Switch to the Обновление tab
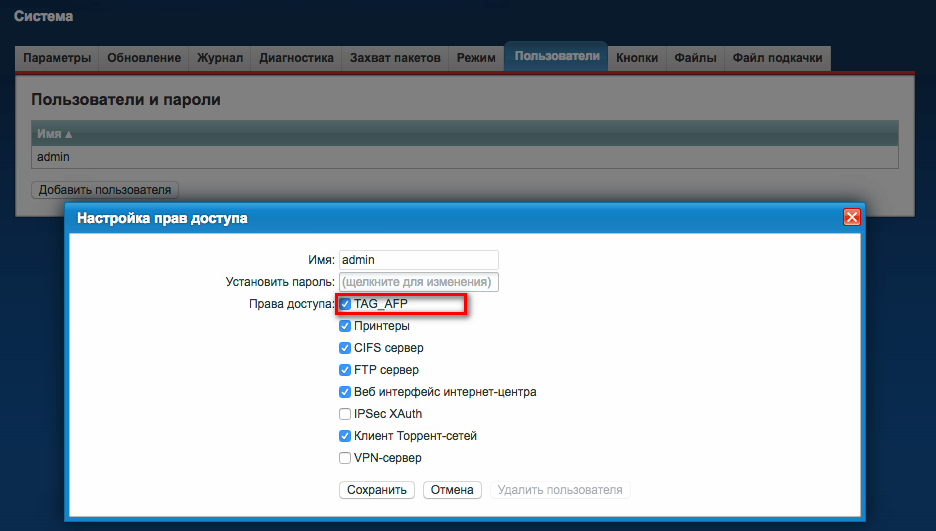This screenshot has width=936, height=531. coord(144,58)
